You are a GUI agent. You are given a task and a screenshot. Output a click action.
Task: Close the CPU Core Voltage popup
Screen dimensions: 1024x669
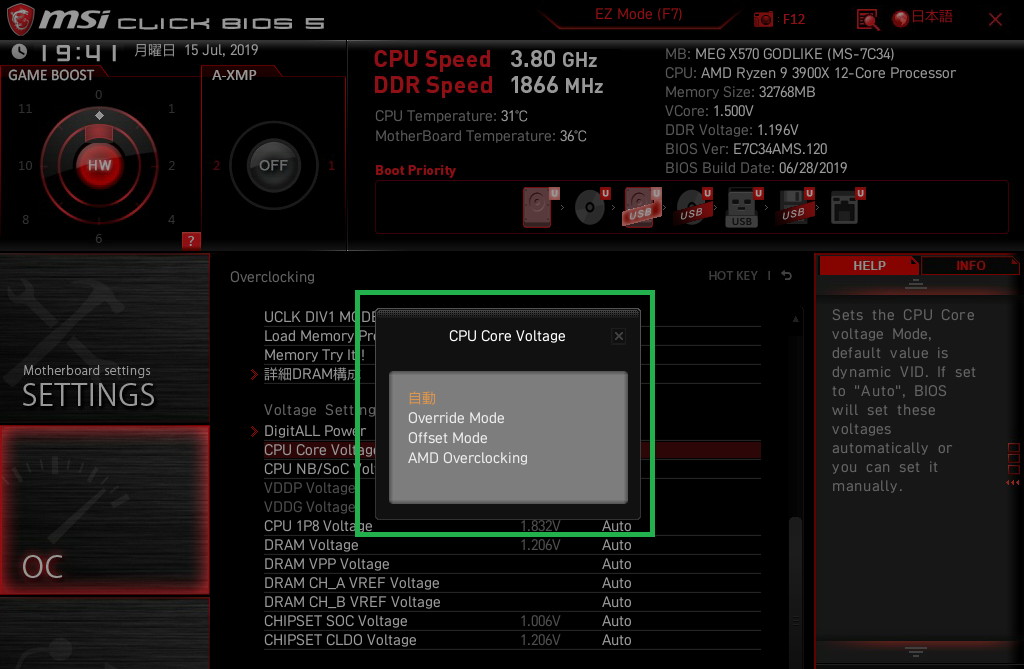point(618,336)
